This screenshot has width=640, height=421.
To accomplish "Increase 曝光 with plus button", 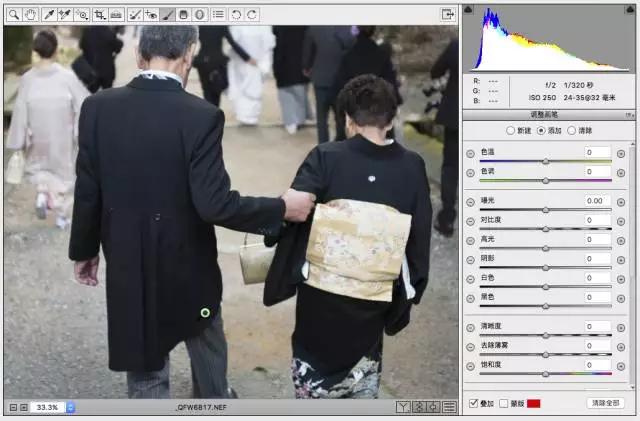I will (621, 202).
